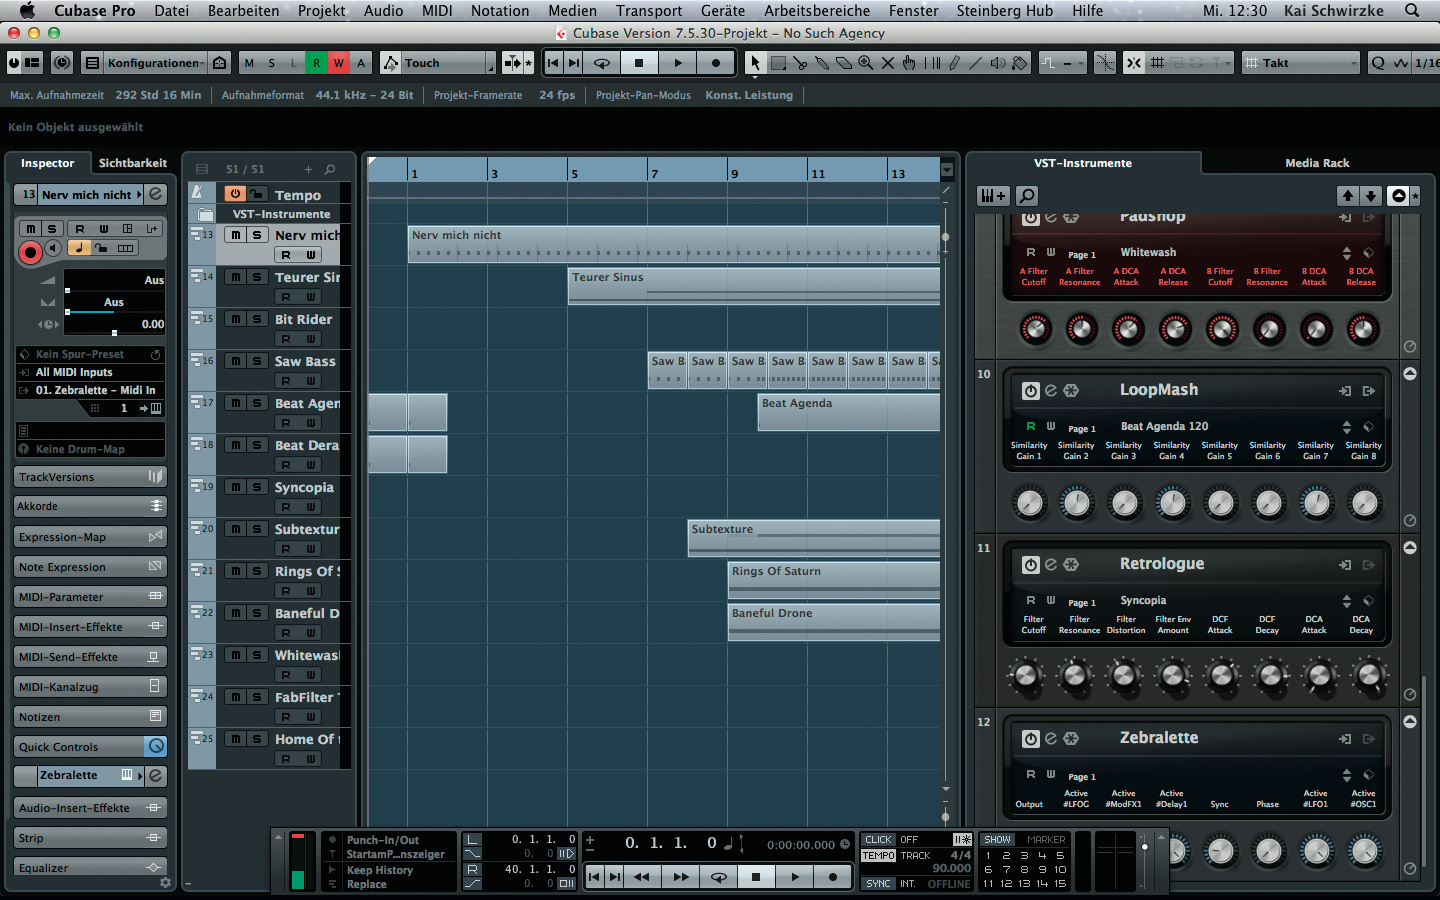
Task: Expand MIDI-Insert-Effekte inspector section
Action: tap(89, 627)
